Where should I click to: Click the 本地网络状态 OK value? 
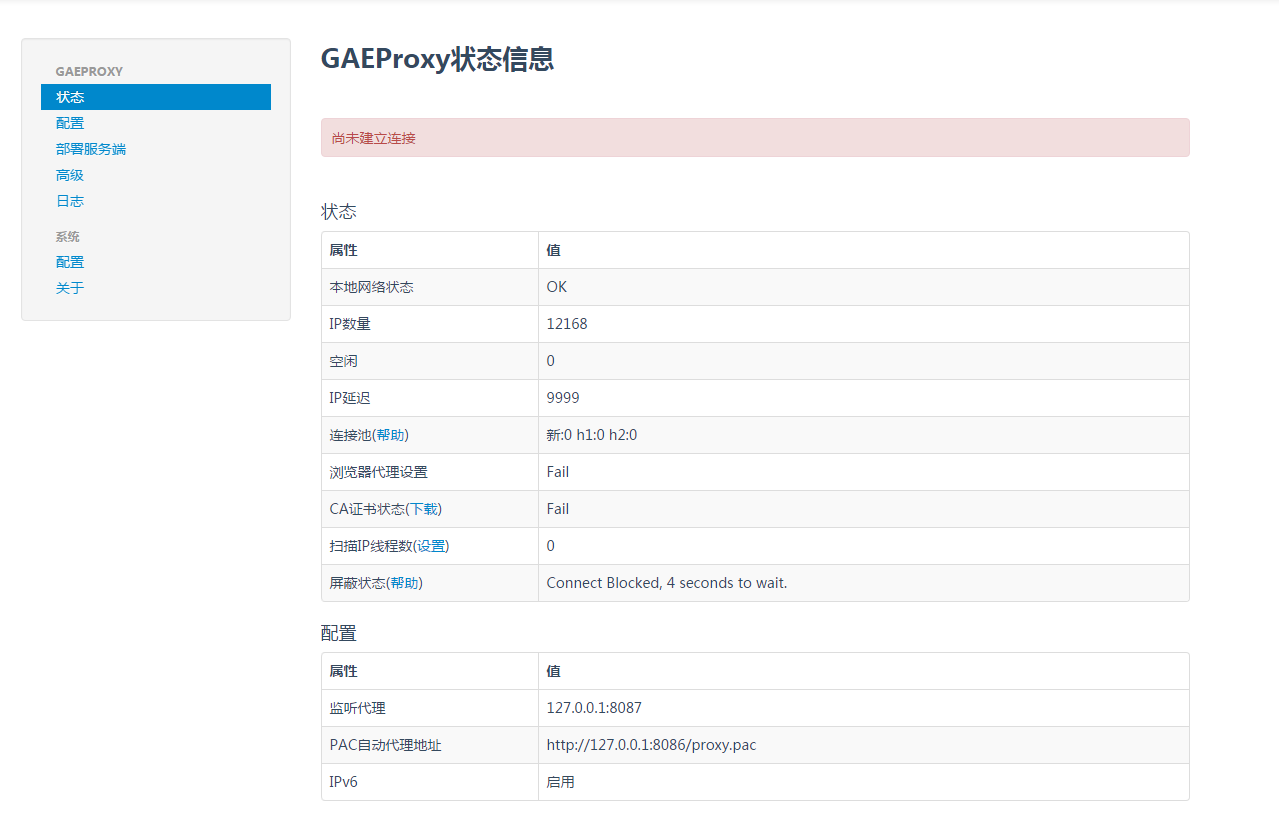(x=556, y=286)
